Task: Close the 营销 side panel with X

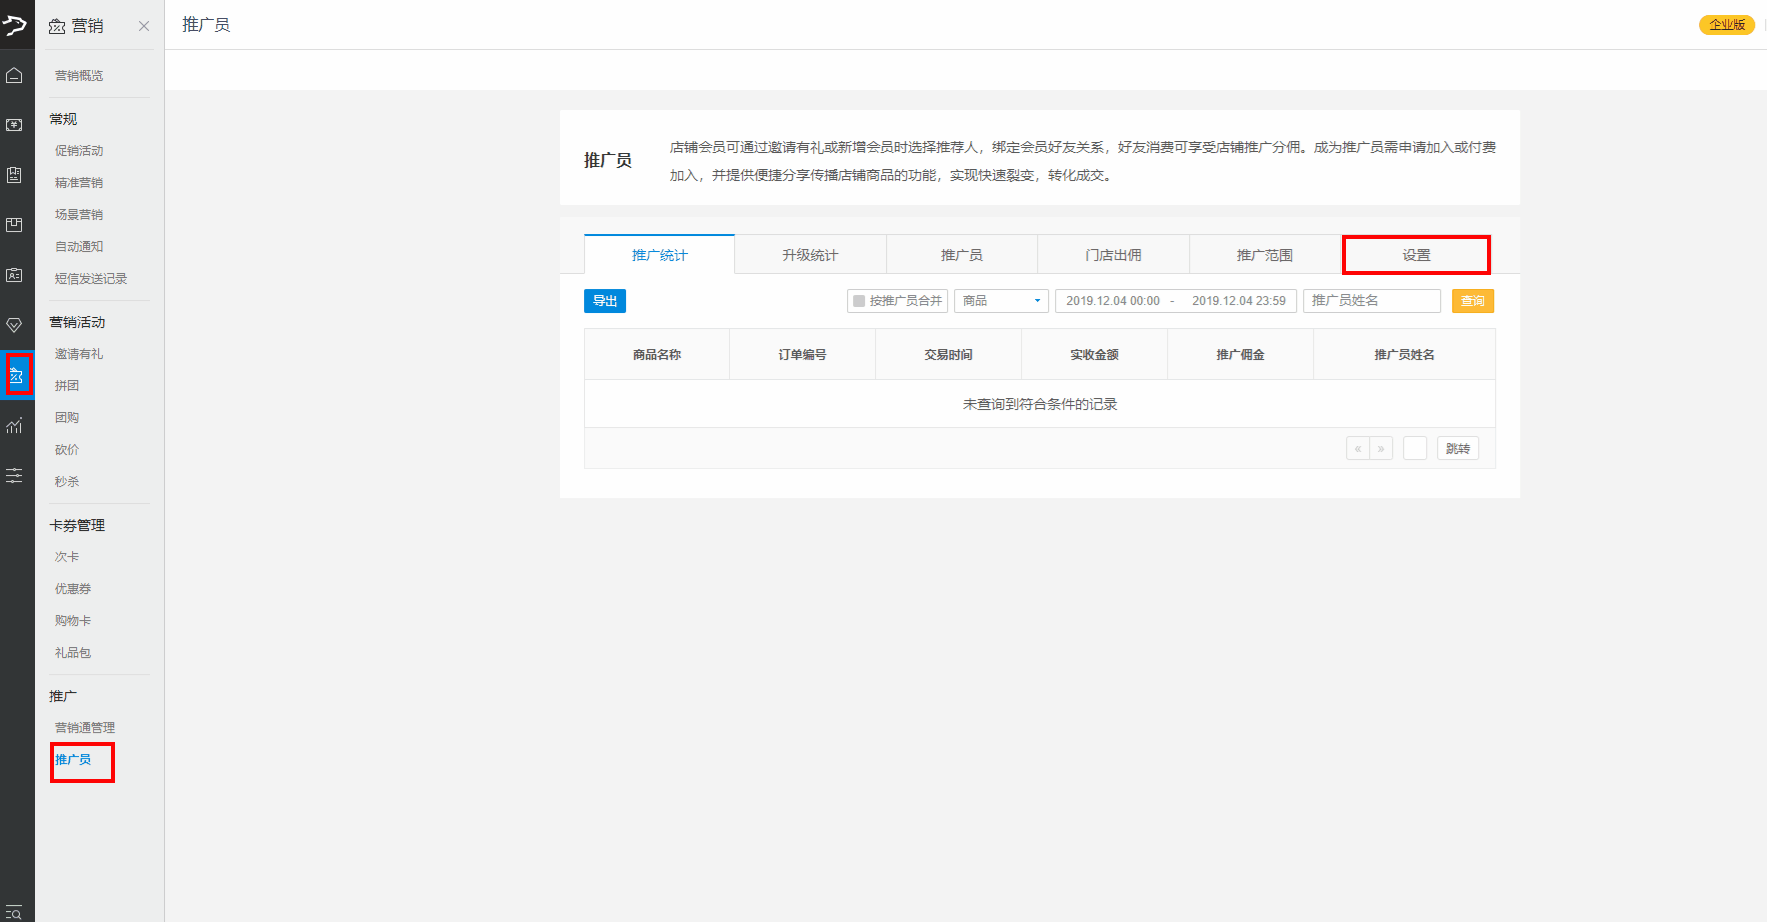Action: (144, 26)
